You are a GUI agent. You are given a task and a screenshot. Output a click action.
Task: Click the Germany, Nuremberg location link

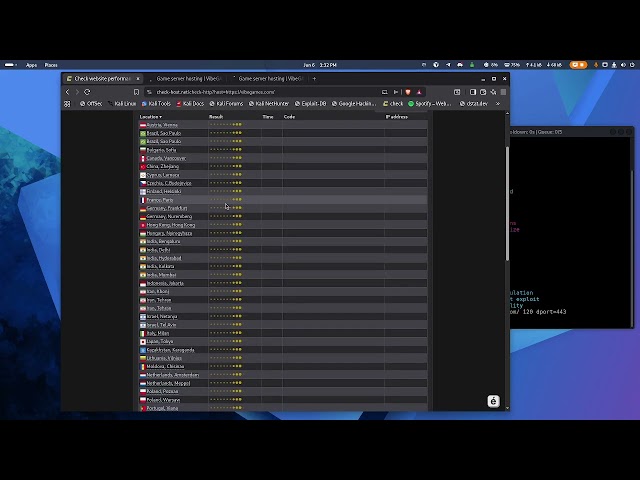pos(169,216)
